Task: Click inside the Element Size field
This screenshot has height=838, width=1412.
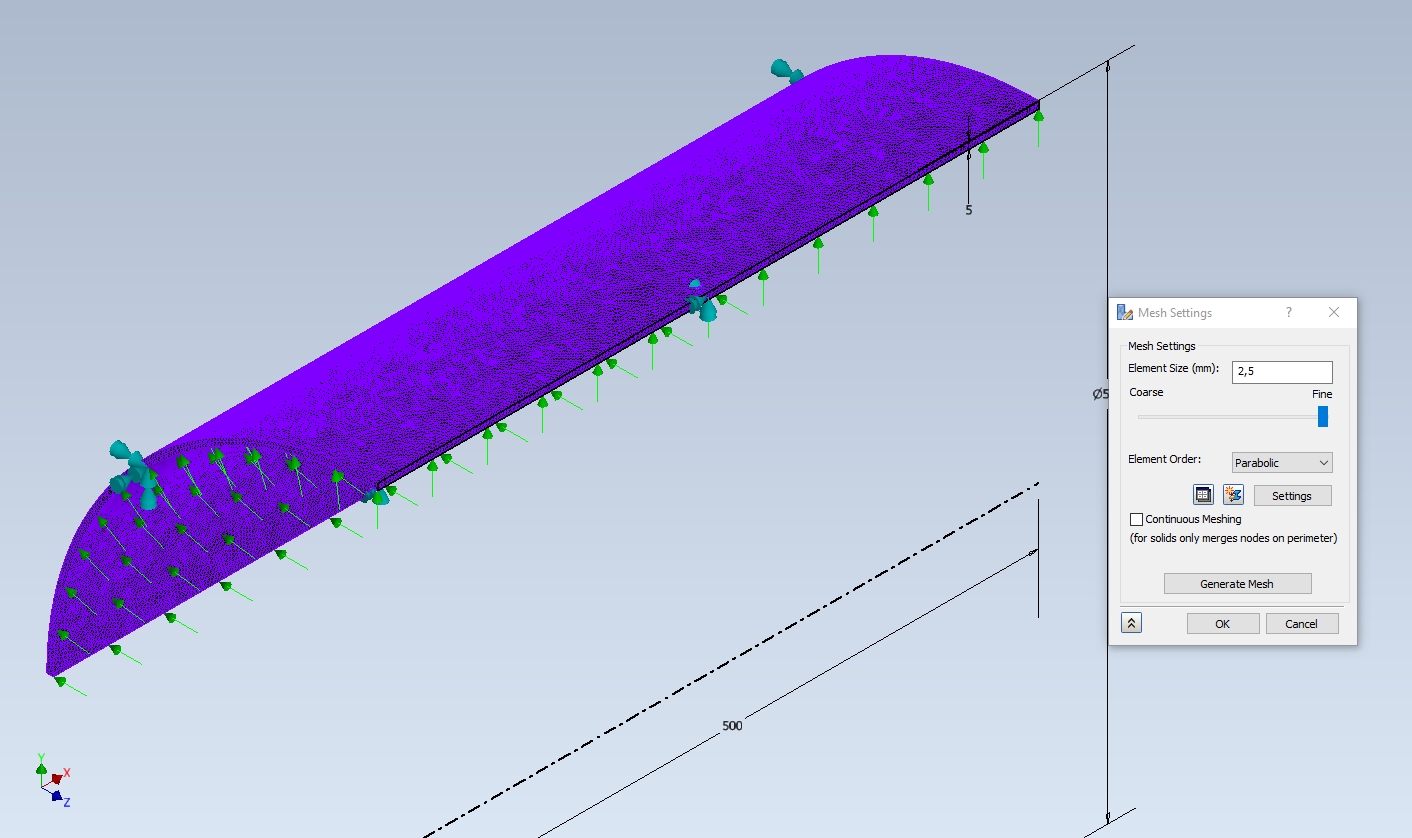Action: pyautogui.click(x=1281, y=371)
